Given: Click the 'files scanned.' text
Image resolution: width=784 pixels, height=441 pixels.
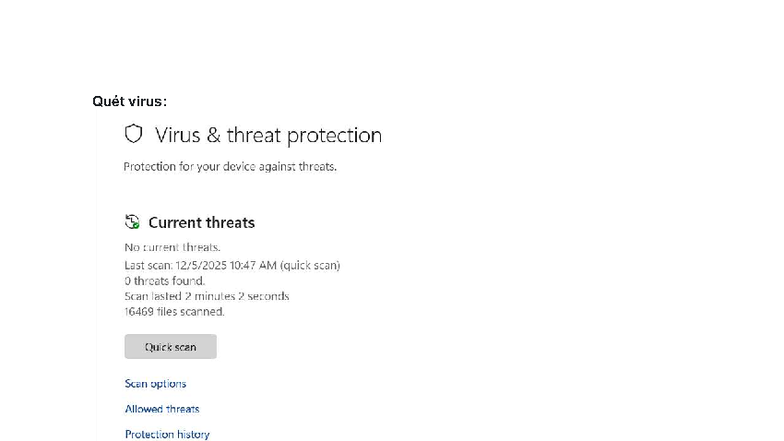Looking at the screenshot, I should coord(192,311).
